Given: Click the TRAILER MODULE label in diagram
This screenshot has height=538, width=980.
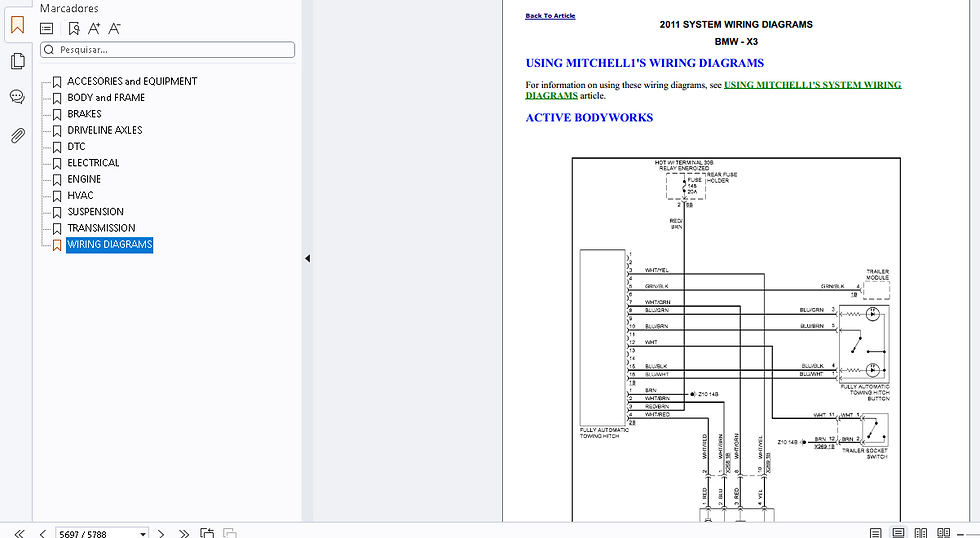Looking at the screenshot, I should [x=877, y=274].
